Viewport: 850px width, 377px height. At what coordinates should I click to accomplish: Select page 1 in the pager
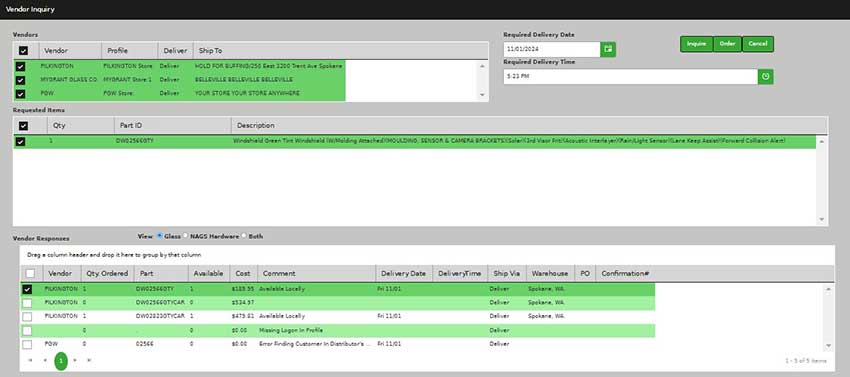point(61,361)
